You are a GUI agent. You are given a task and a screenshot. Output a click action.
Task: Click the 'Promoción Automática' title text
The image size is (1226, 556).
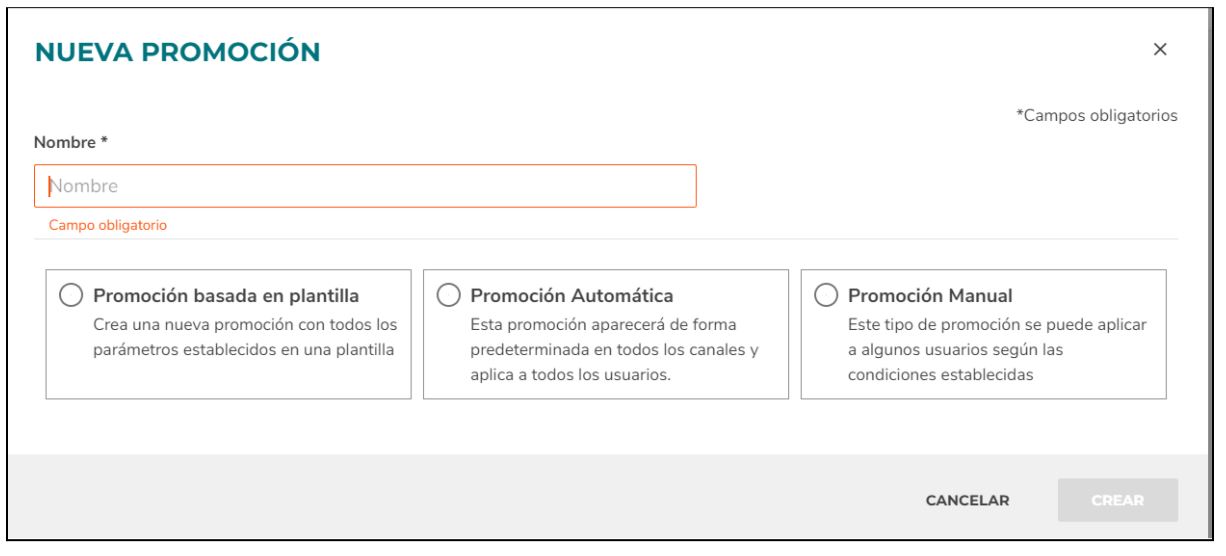[x=572, y=296]
